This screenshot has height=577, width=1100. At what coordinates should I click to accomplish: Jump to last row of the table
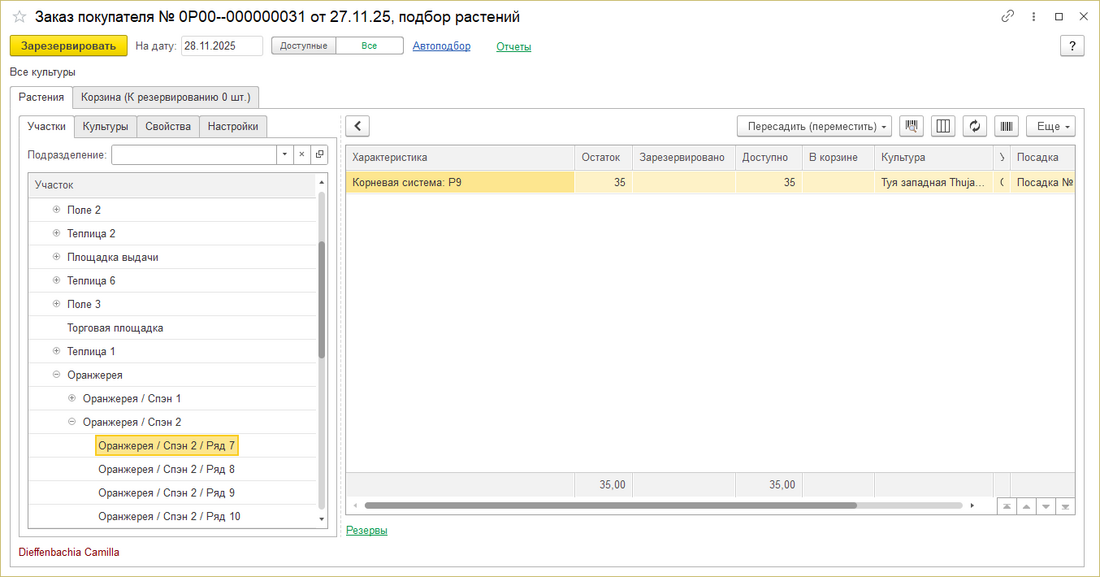pyautogui.click(x=1066, y=506)
